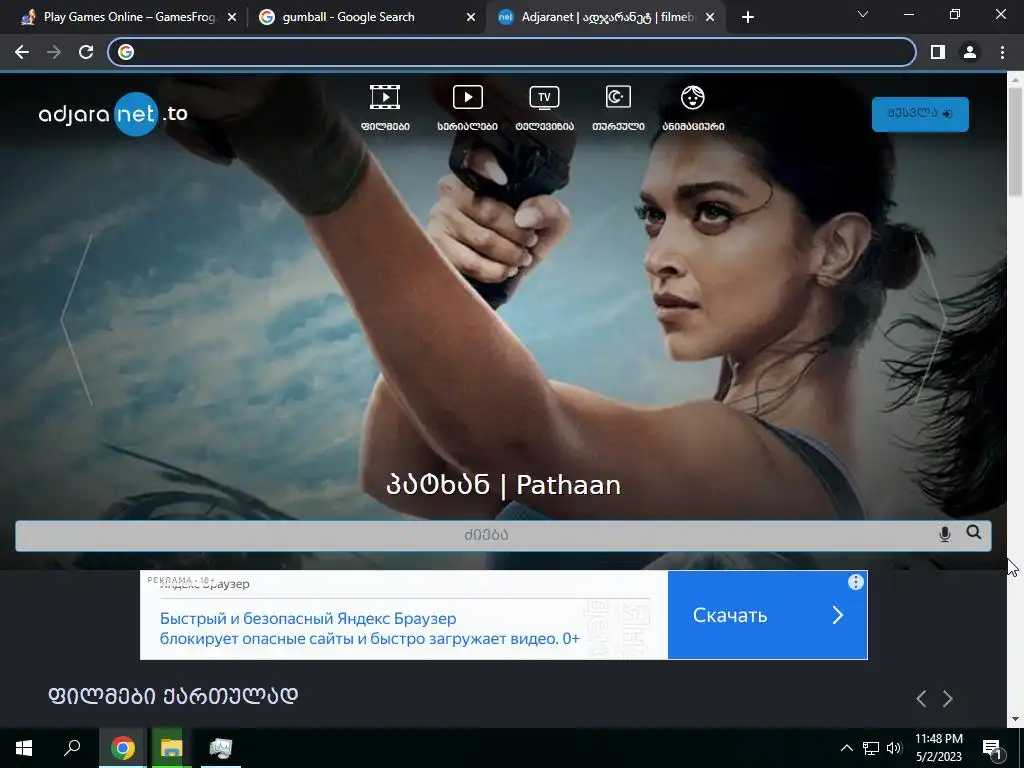Switch to Play Games Online GamesFrog tab
This screenshot has width=1024, height=768.
pos(129,17)
